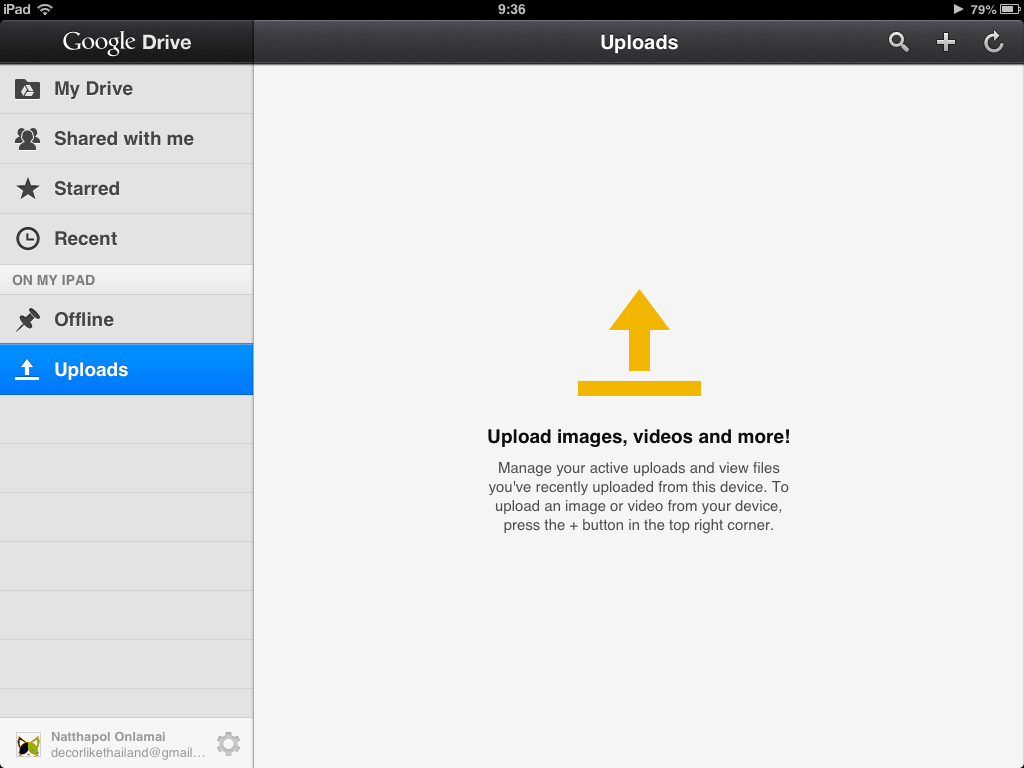Tap the Shared with me people icon
The width and height of the screenshot is (1024, 768).
pyautogui.click(x=27, y=138)
